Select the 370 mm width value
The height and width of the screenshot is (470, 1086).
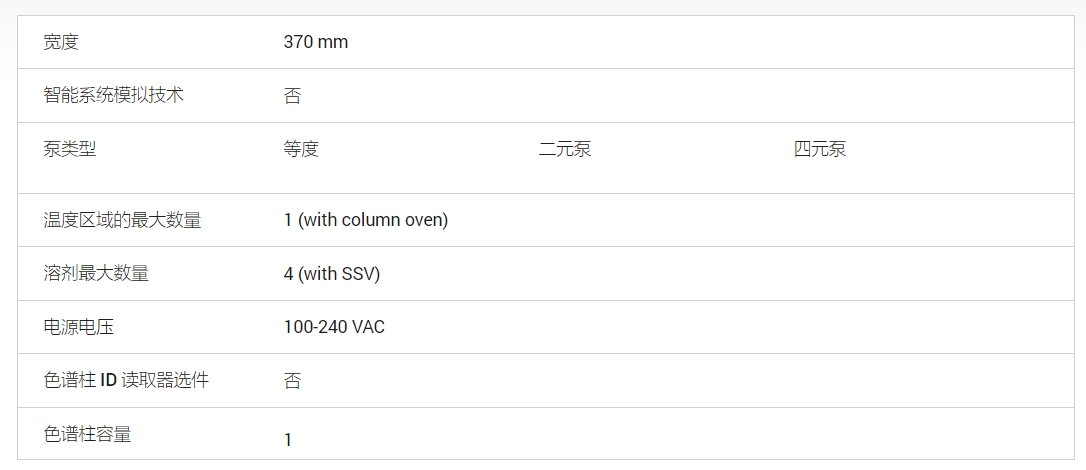[316, 42]
